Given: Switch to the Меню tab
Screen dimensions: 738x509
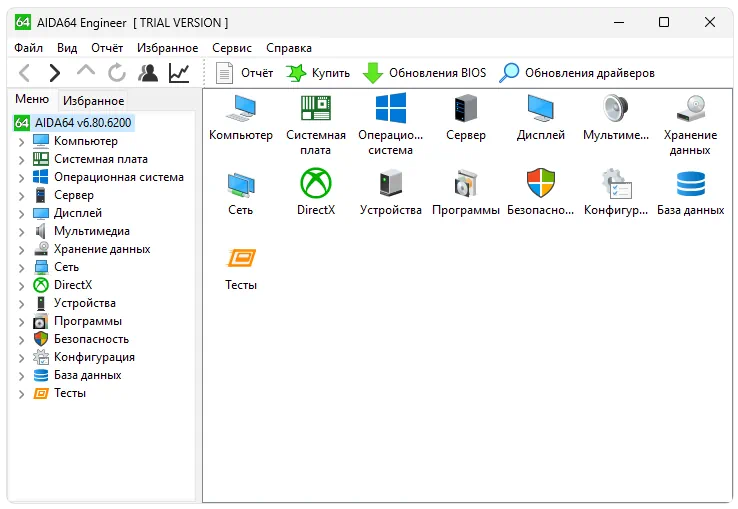Looking at the screenshot, I should click(32, 99).
